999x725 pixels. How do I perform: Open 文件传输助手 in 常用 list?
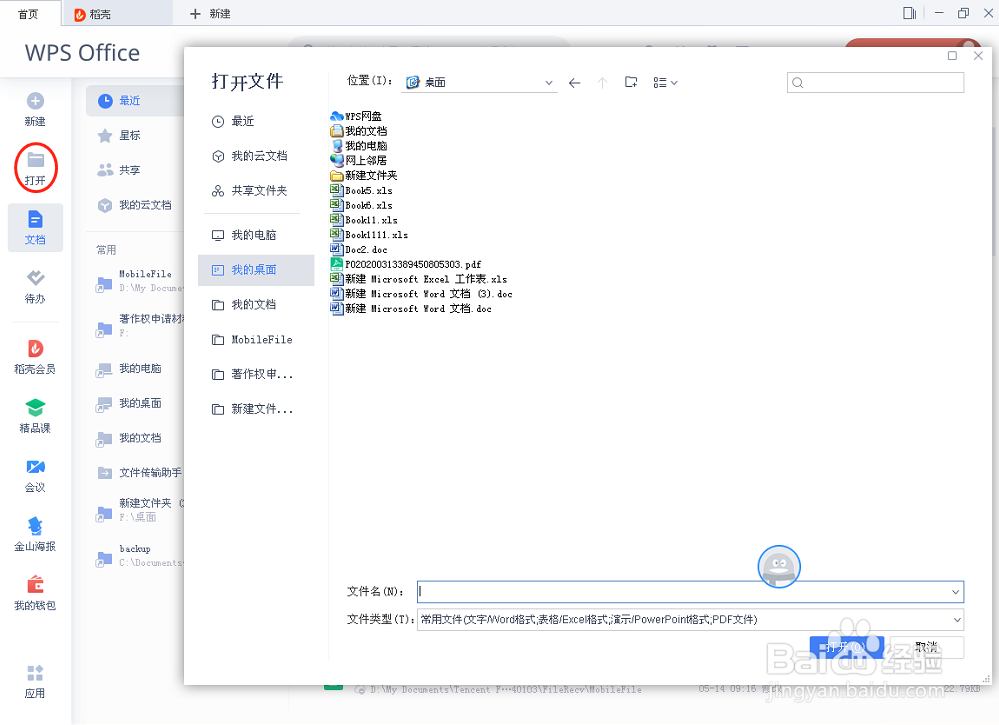pyautogui.click(x=139, y=472)
